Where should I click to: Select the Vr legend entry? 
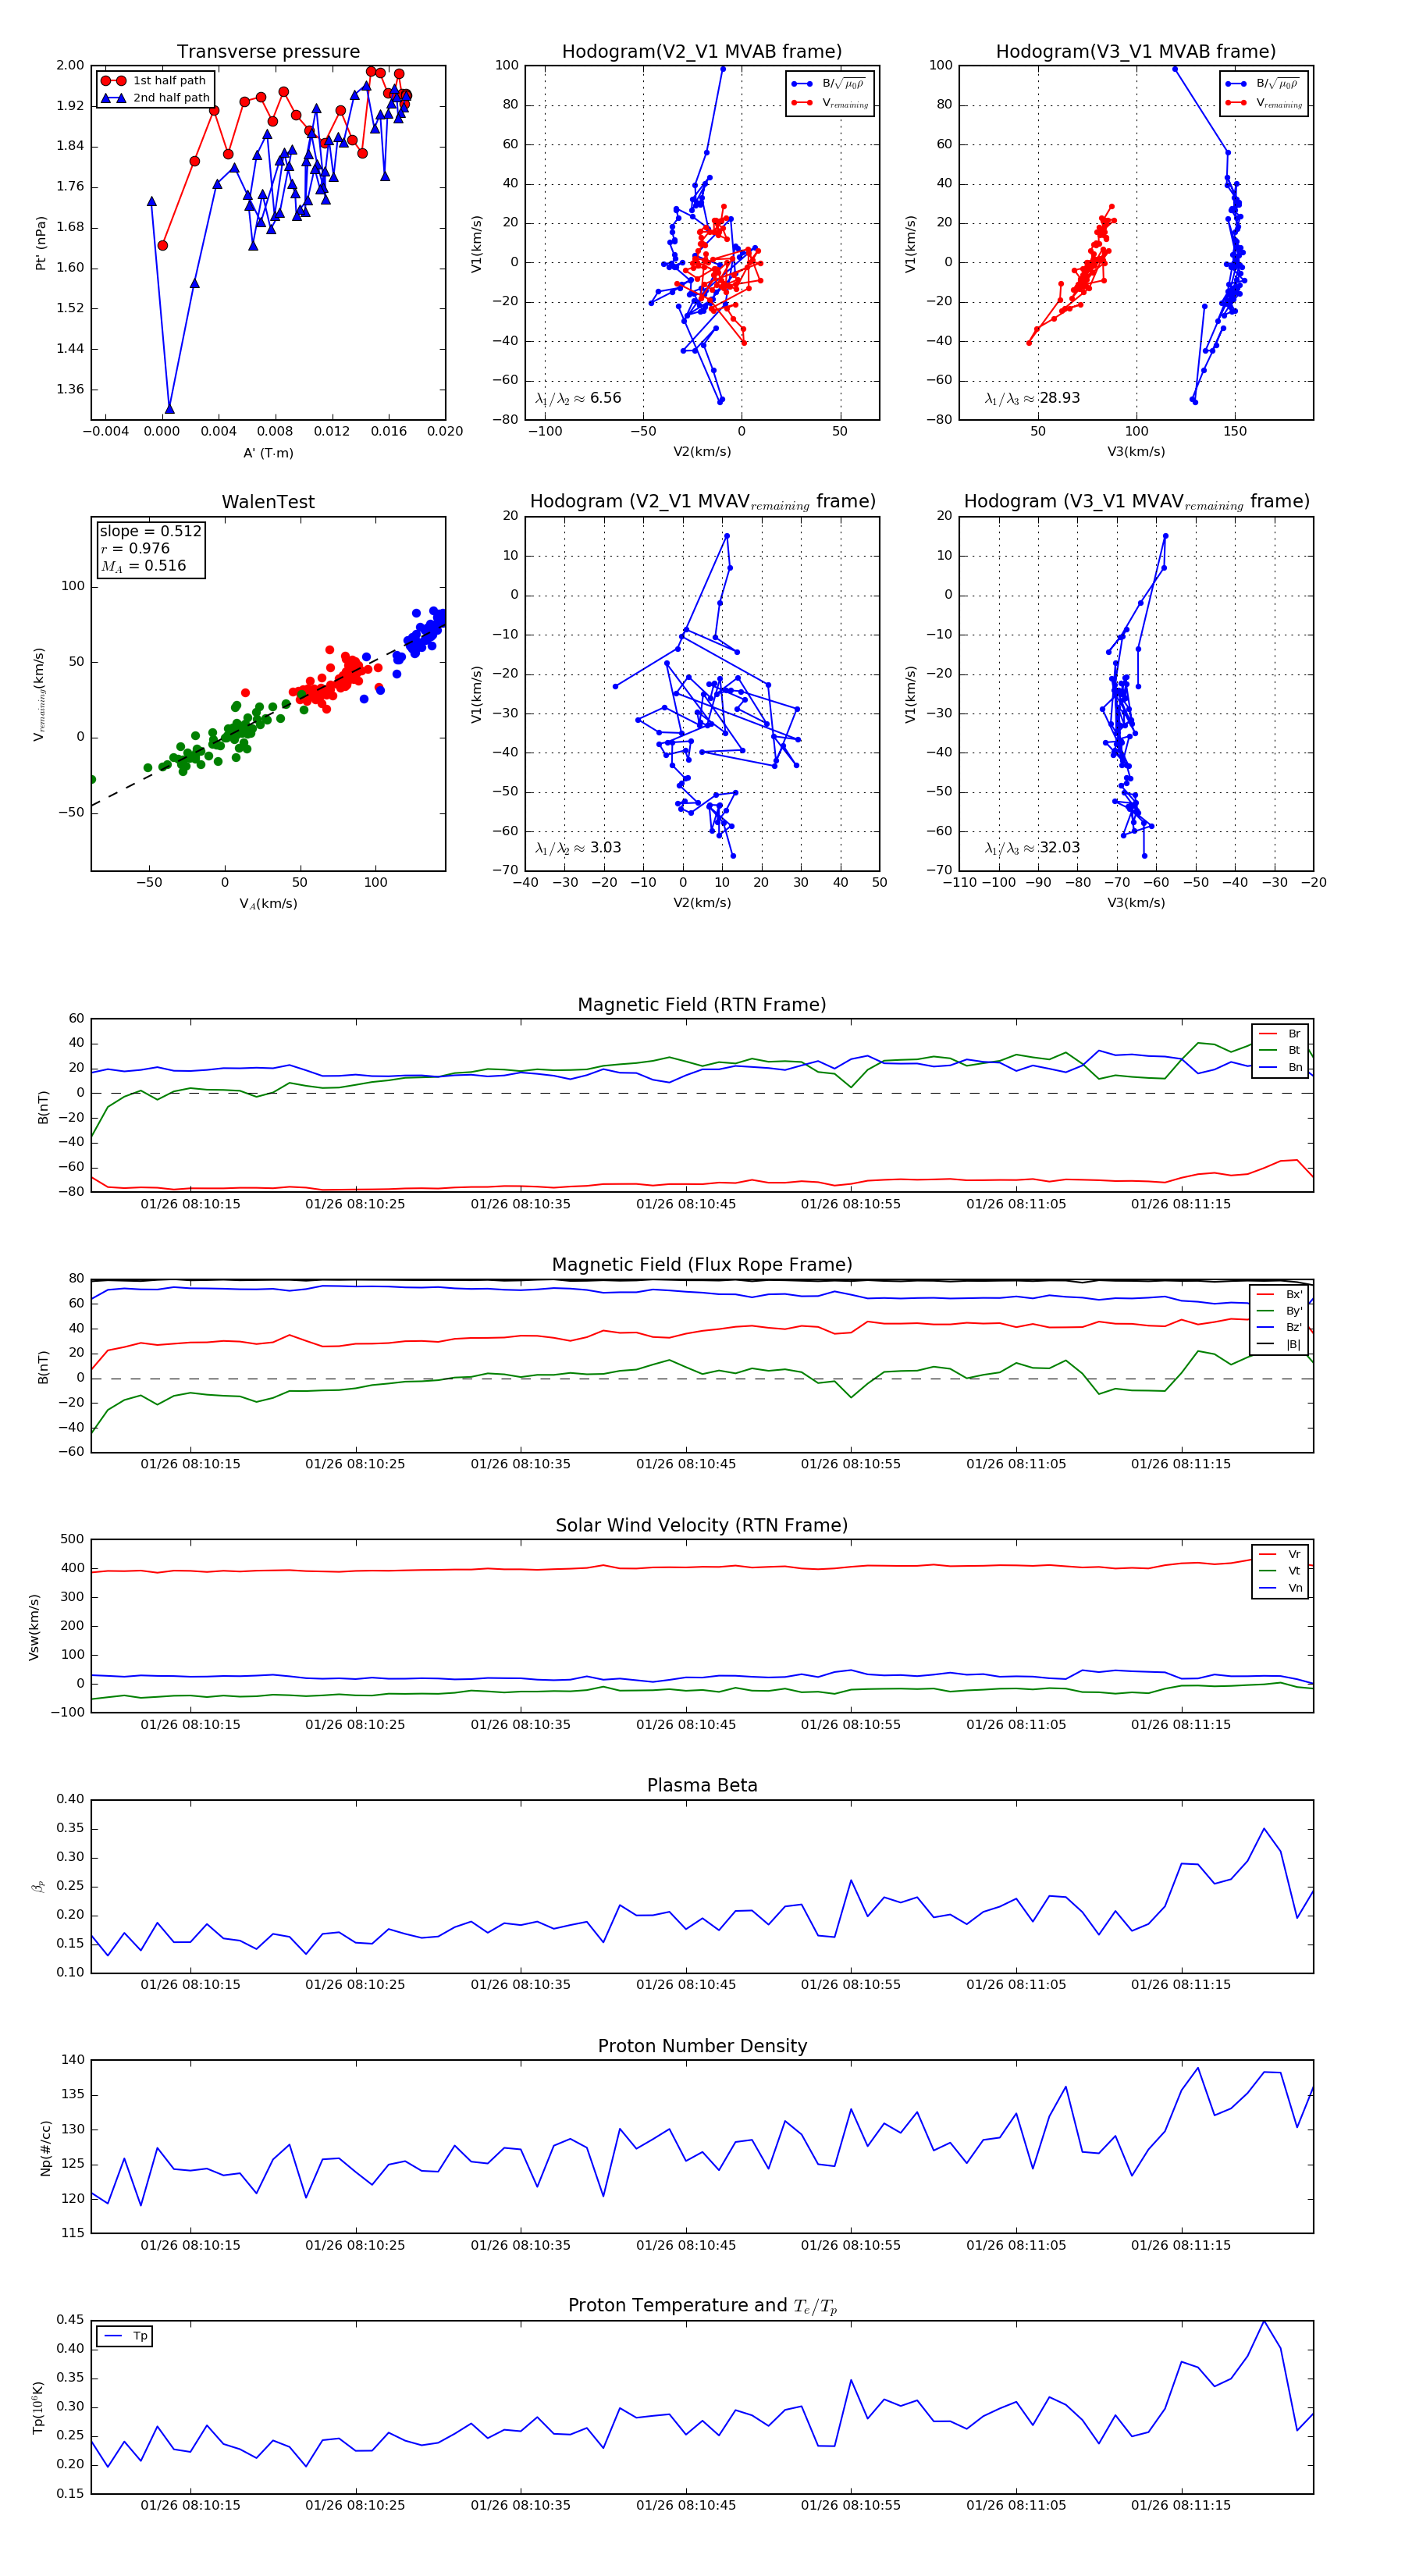pyautogui.click(x=1280, y=1554)
